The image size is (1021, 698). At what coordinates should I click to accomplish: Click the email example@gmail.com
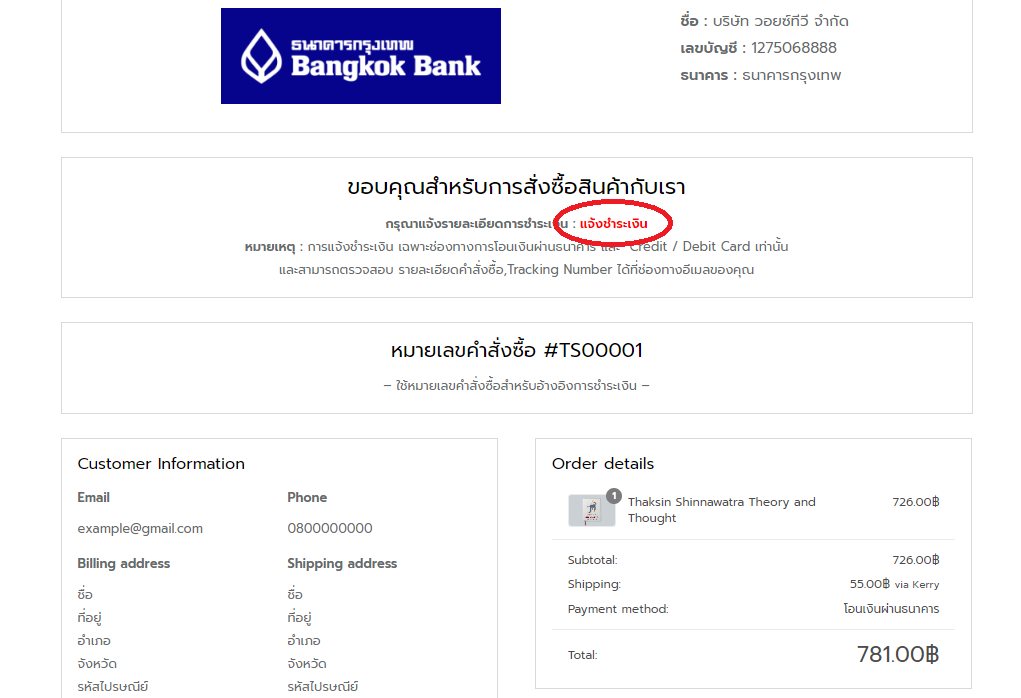[140, 528]
